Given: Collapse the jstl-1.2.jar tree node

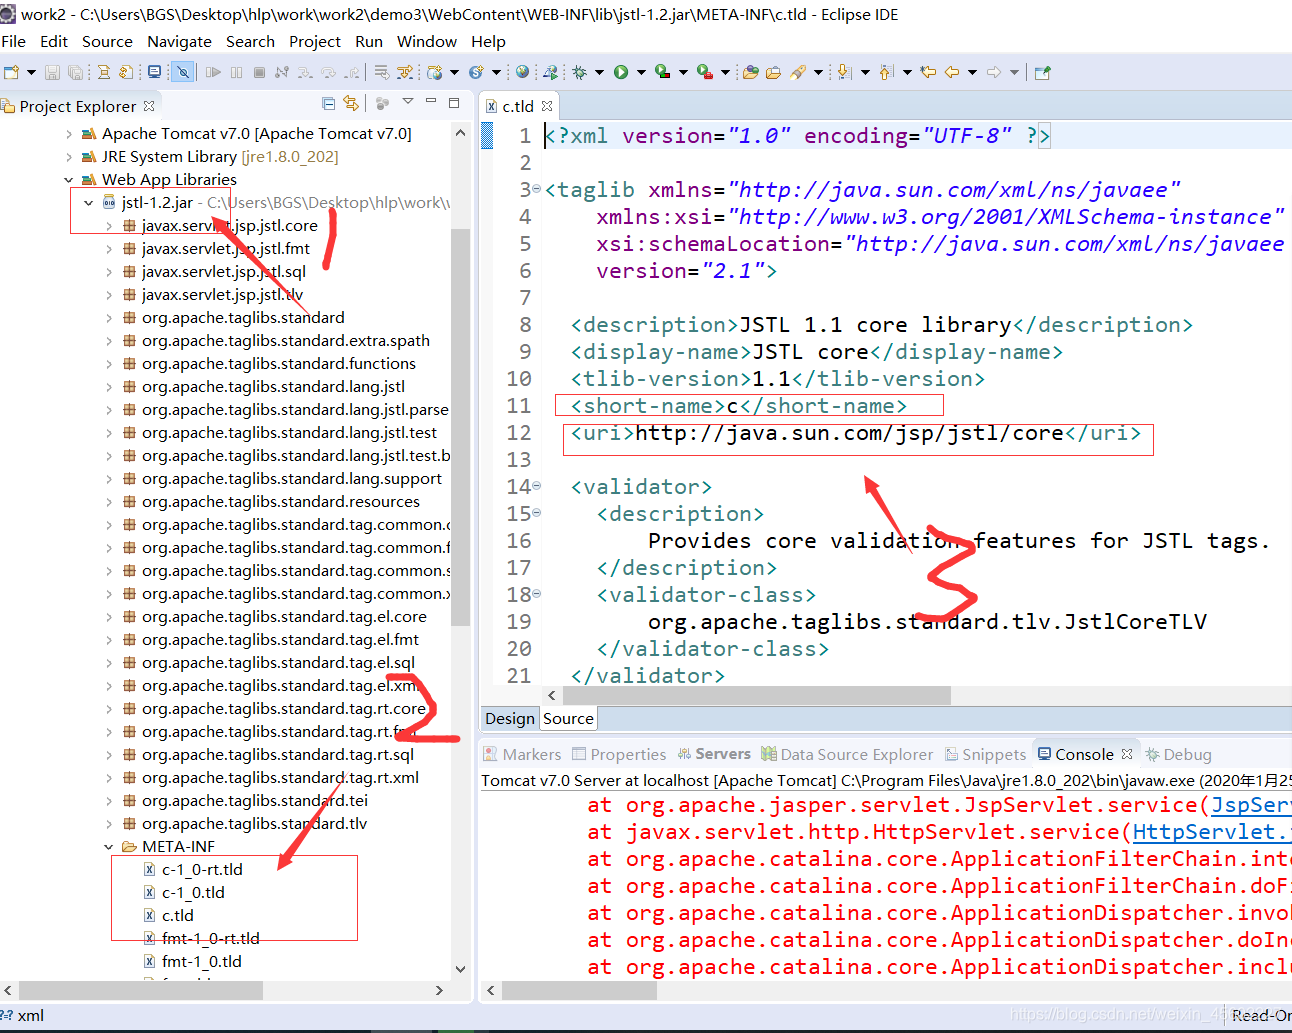Looking at the screenshot, I should [89, 203].
